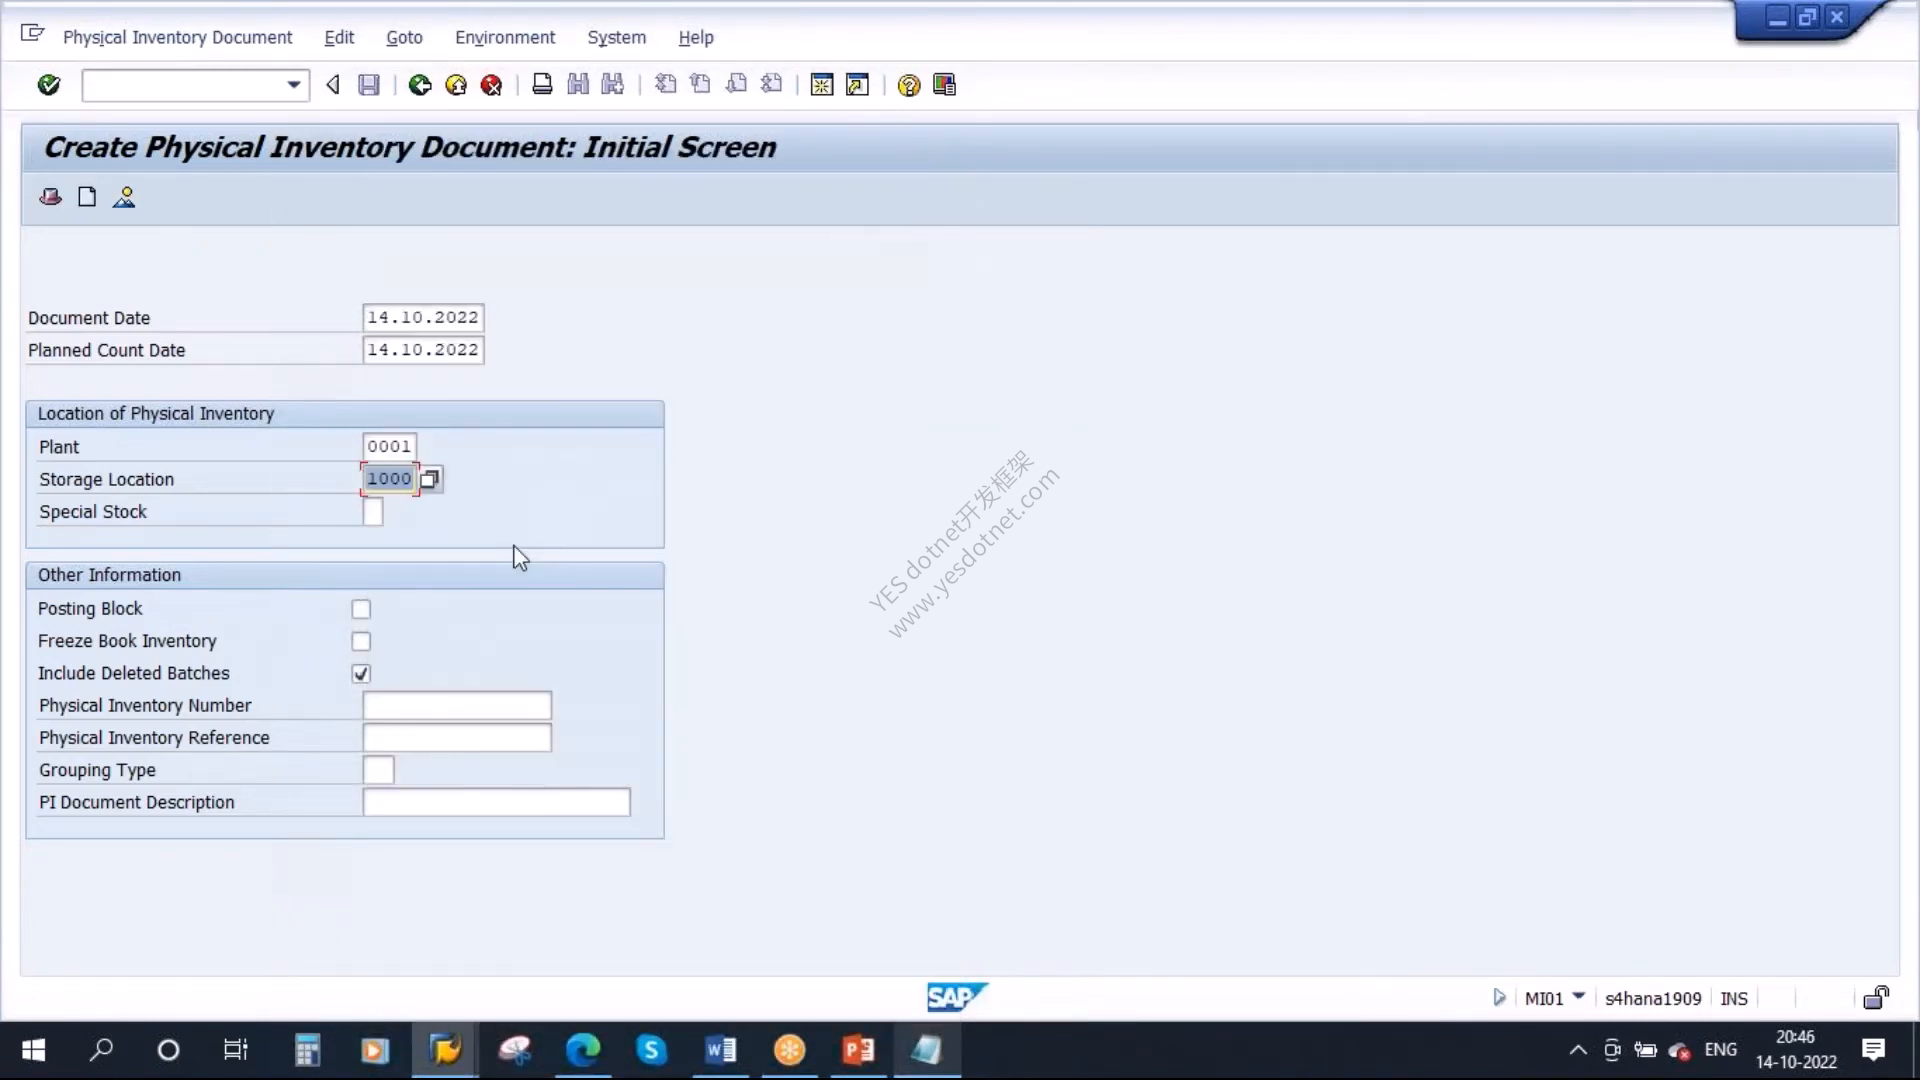The width and height of the screenshot is (1920, 1080).
Task: Open the Environment menu
Action: (x=505, y=37)
